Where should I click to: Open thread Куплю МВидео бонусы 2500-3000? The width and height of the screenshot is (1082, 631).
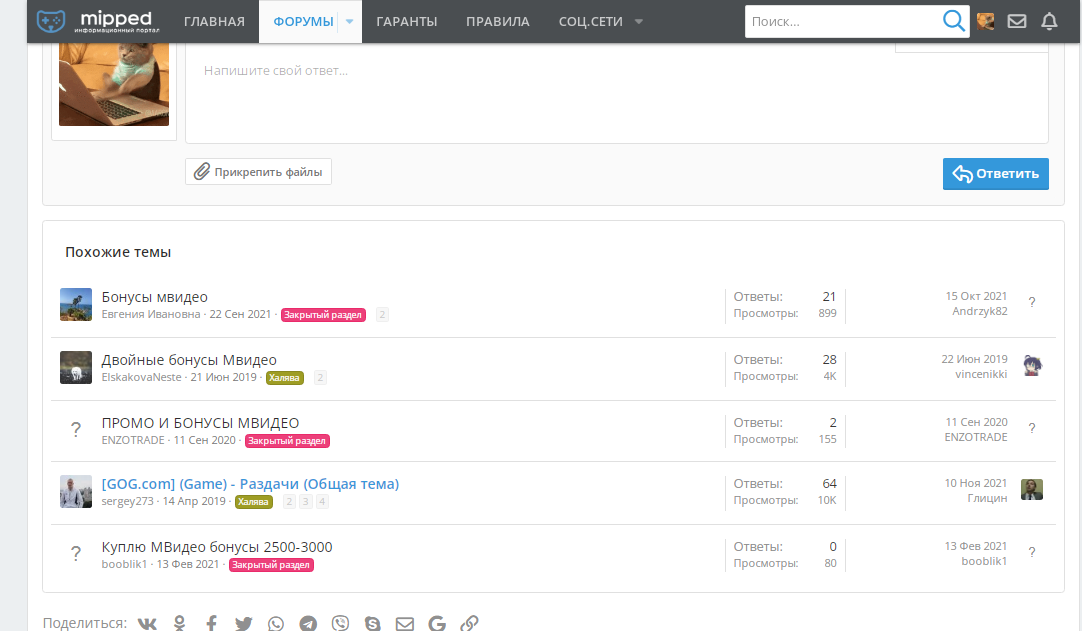coord(217,547)
